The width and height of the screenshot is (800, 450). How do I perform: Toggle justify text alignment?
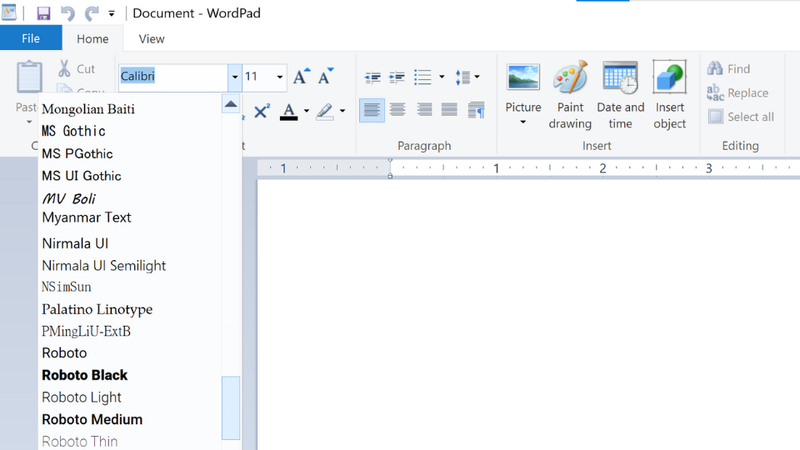click(x=449, y=110)
